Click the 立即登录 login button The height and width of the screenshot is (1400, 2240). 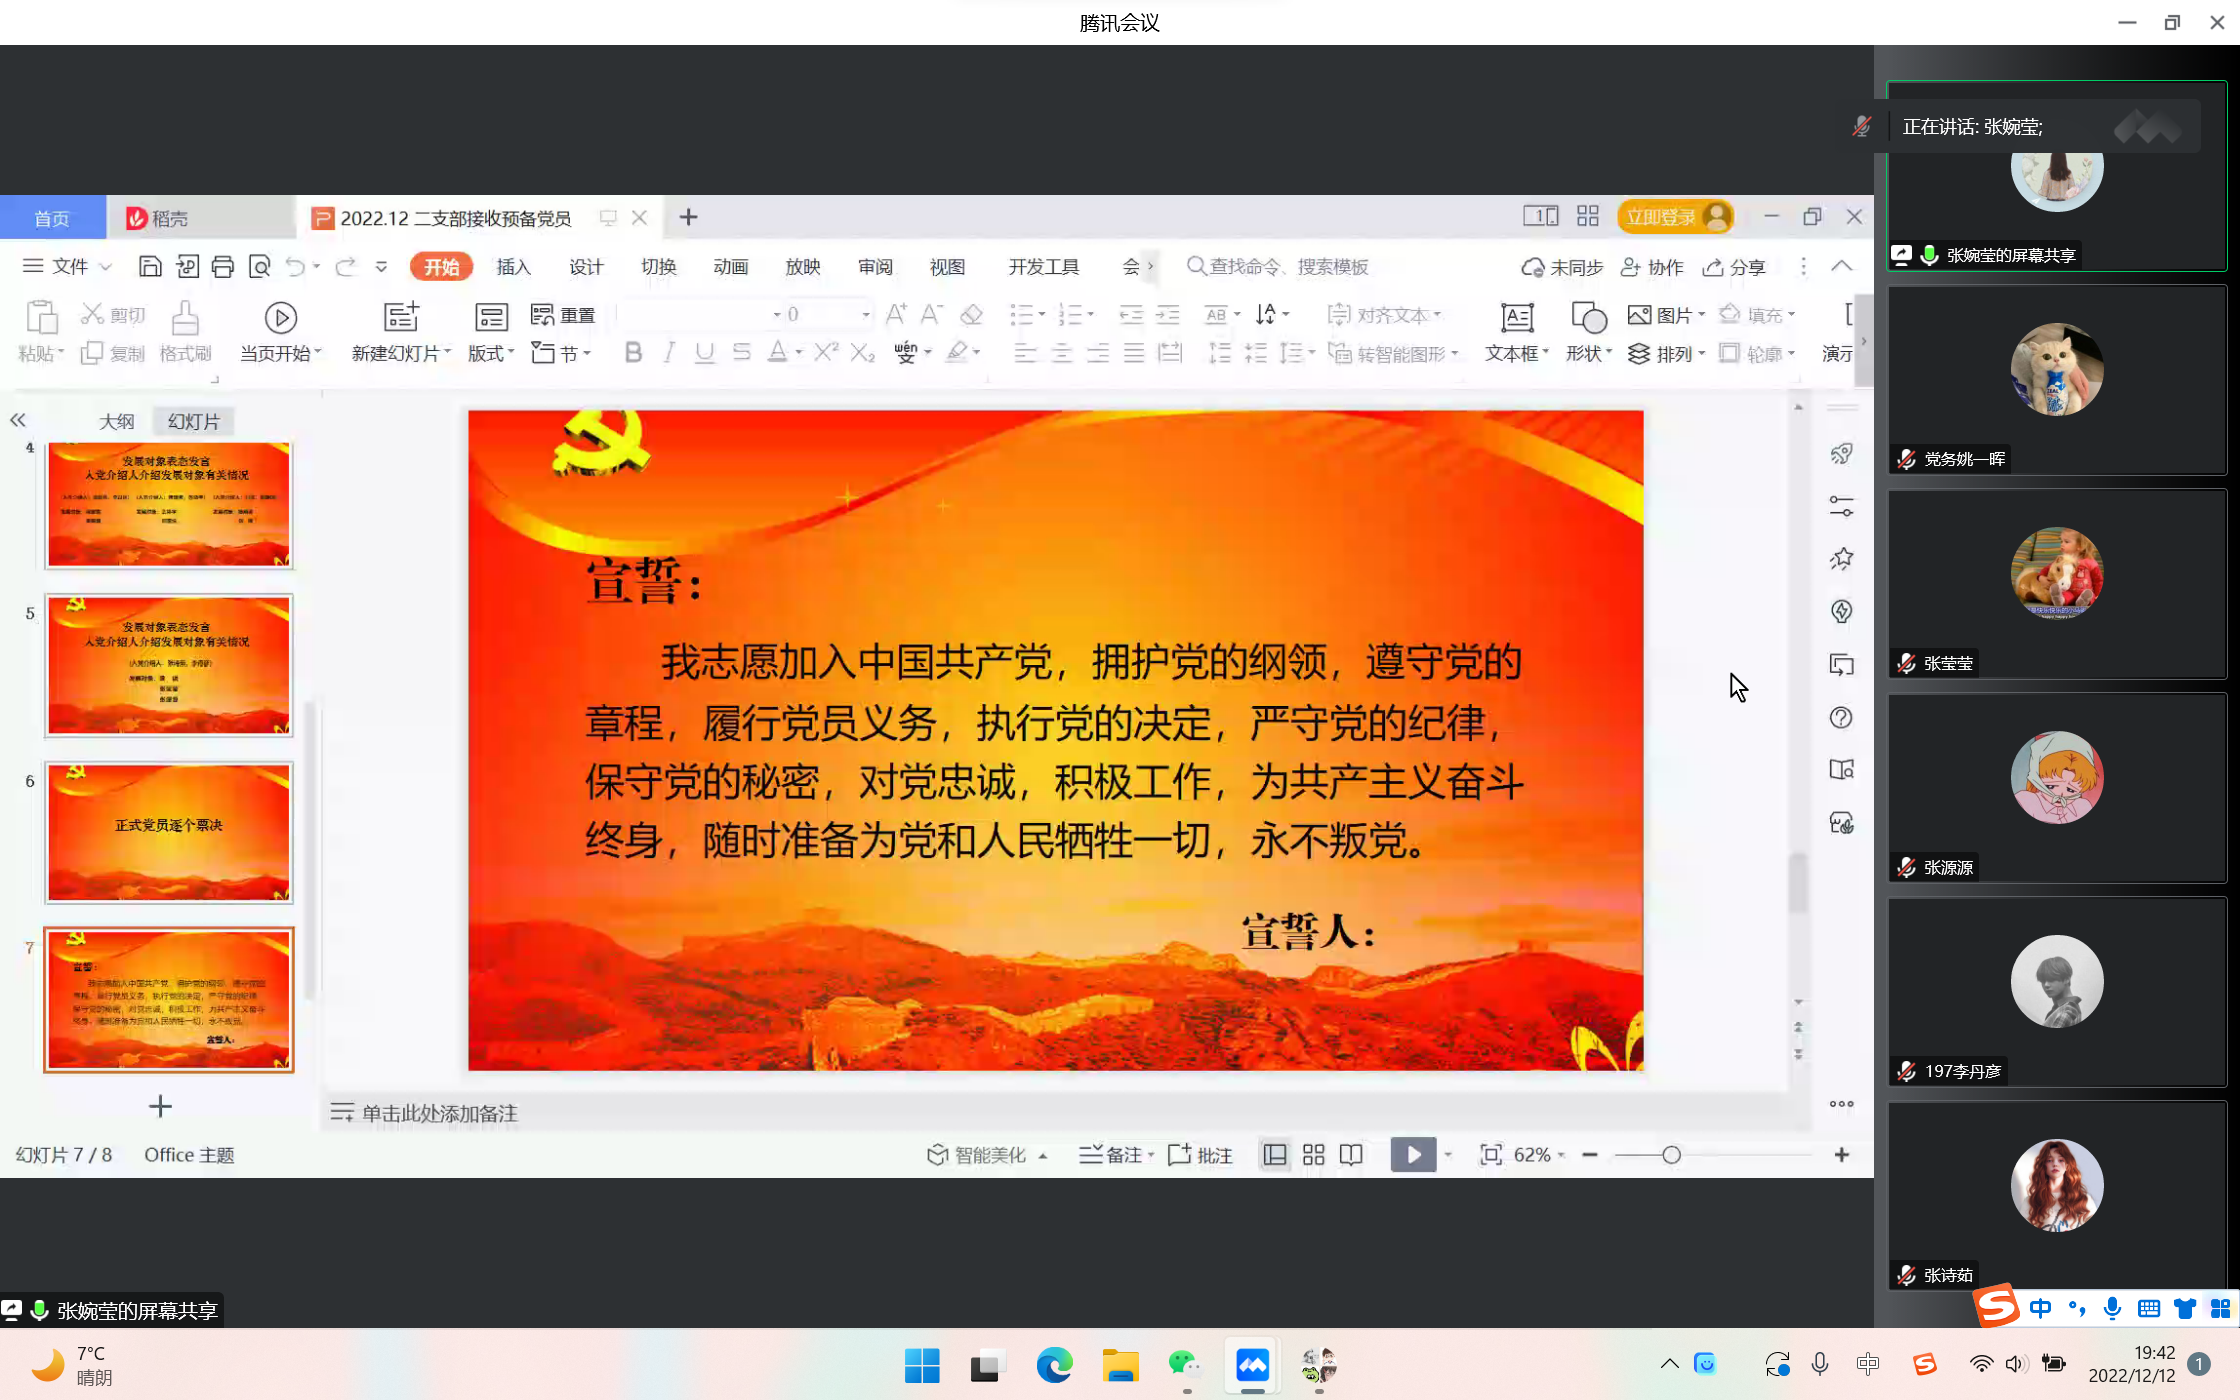pyautogui.click(x=1675, y=217)
